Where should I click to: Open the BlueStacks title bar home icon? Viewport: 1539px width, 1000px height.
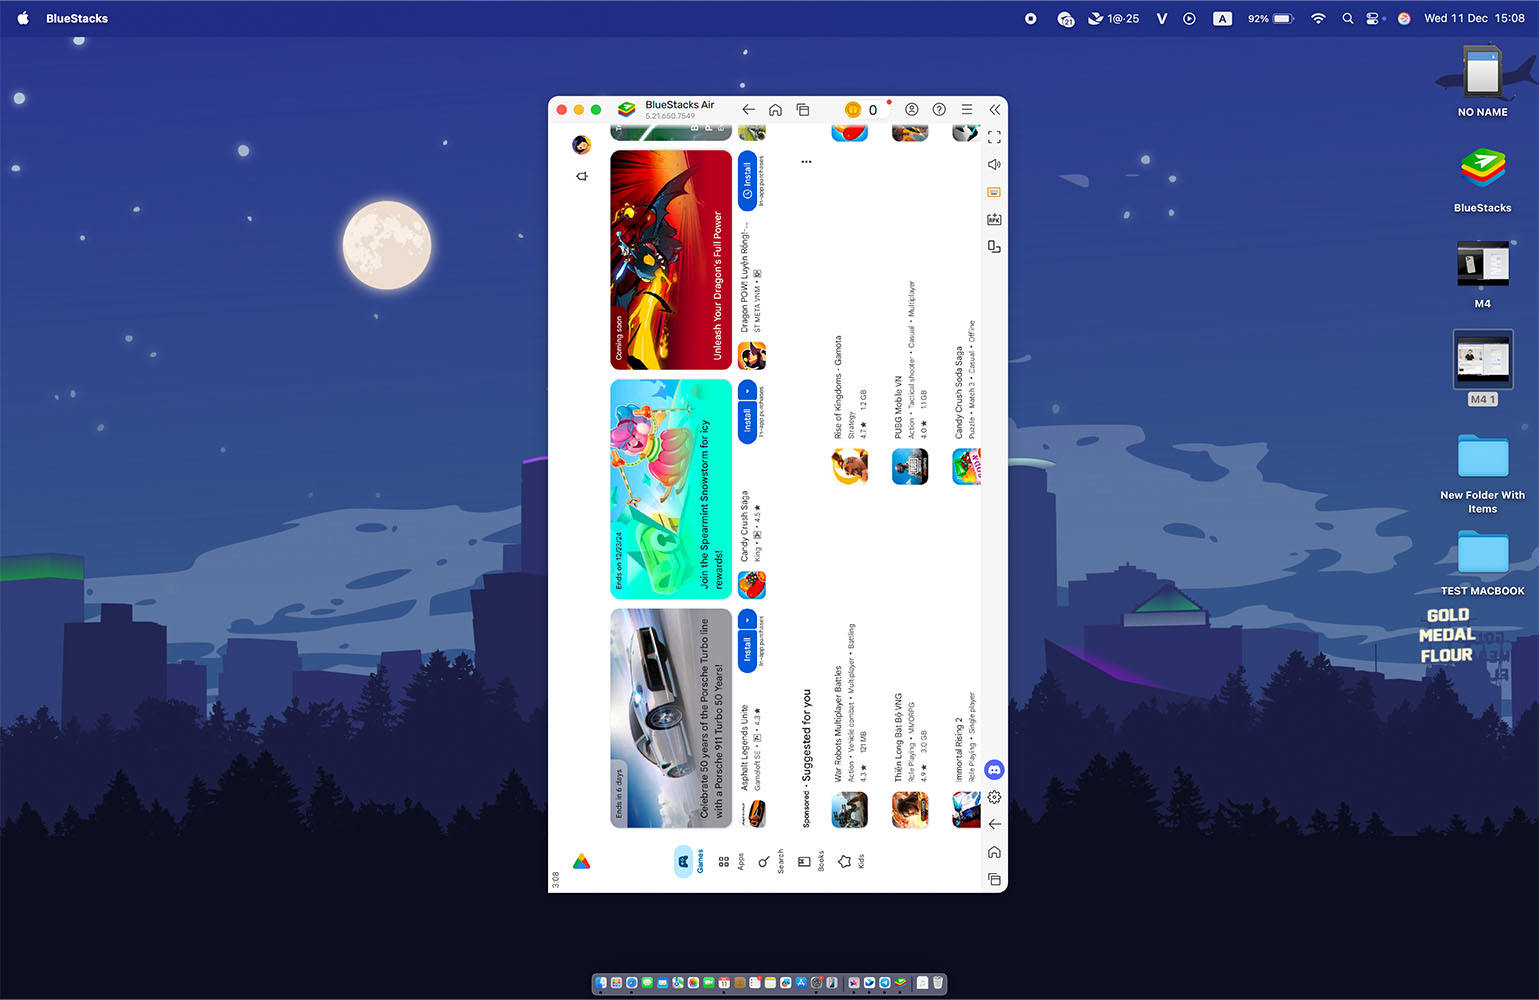pos(775,109)
